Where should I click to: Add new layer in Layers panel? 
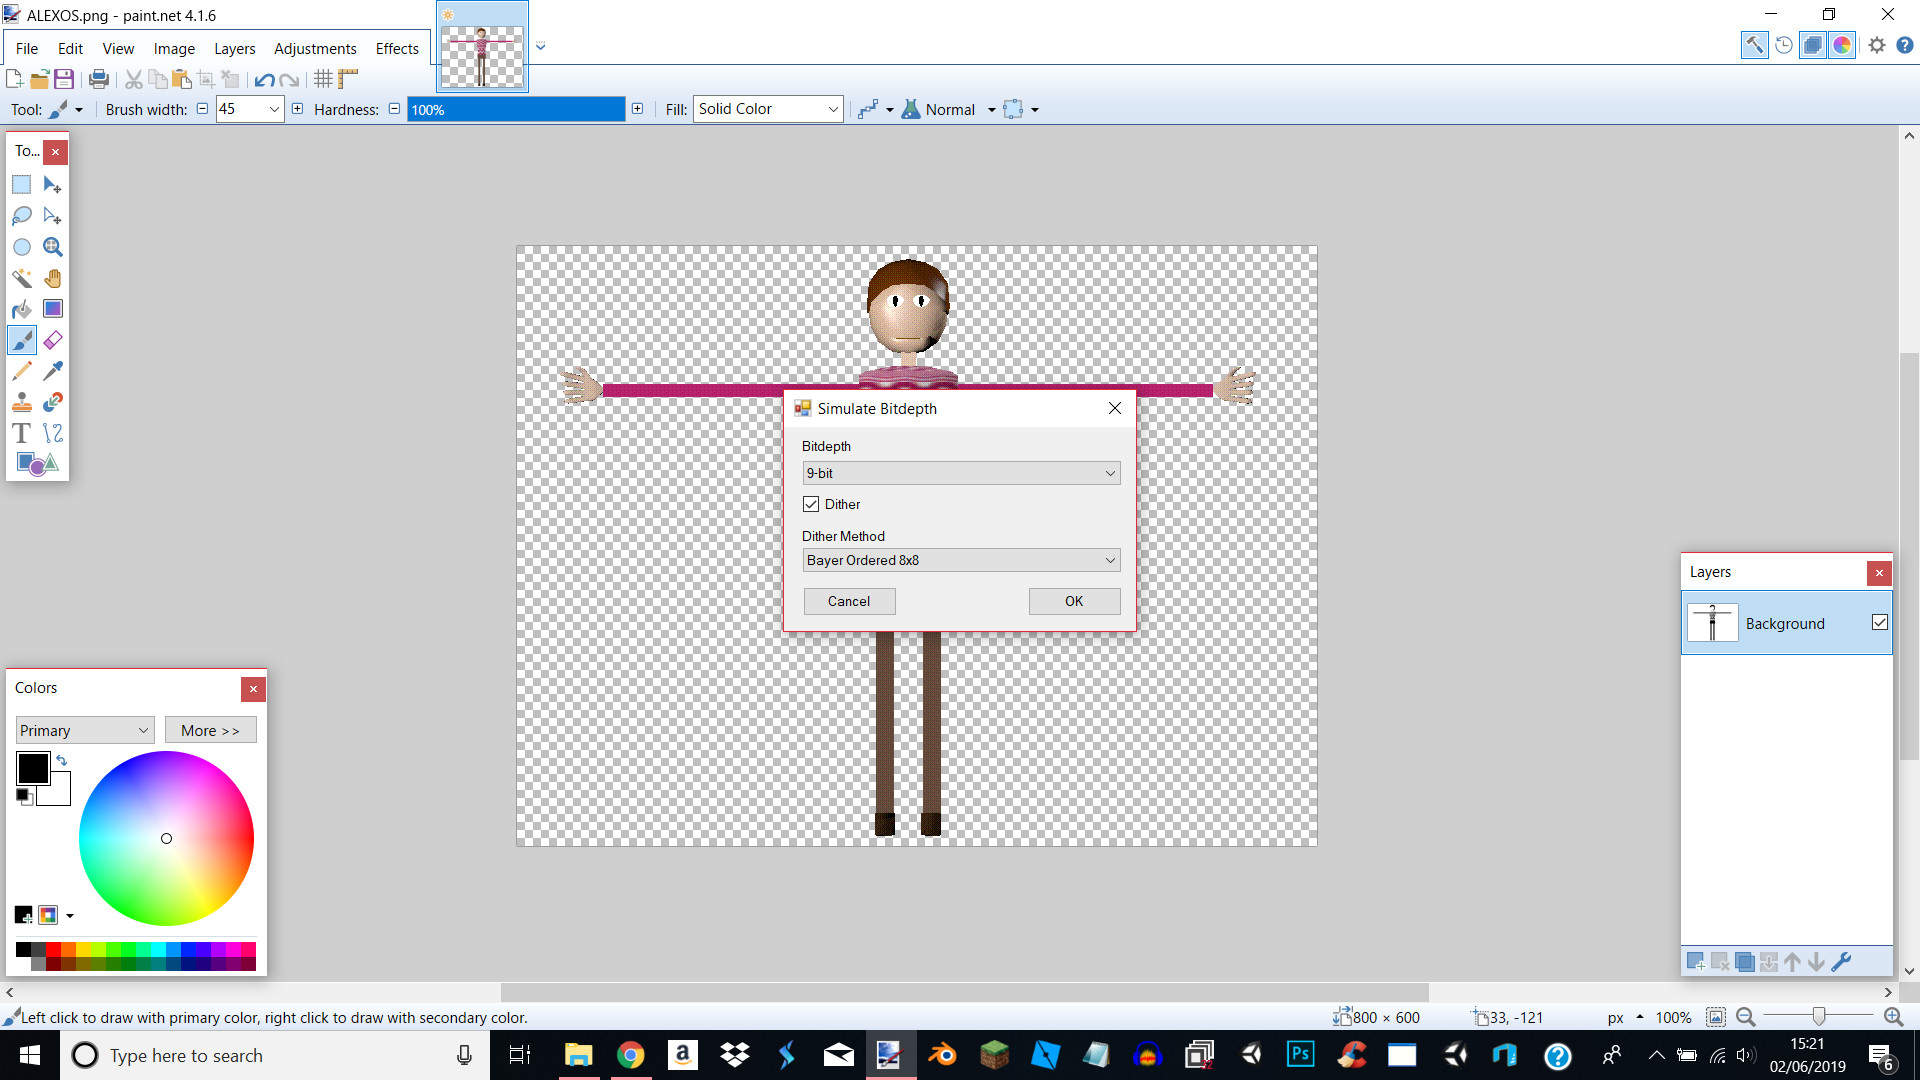[x=1696, y=962]
